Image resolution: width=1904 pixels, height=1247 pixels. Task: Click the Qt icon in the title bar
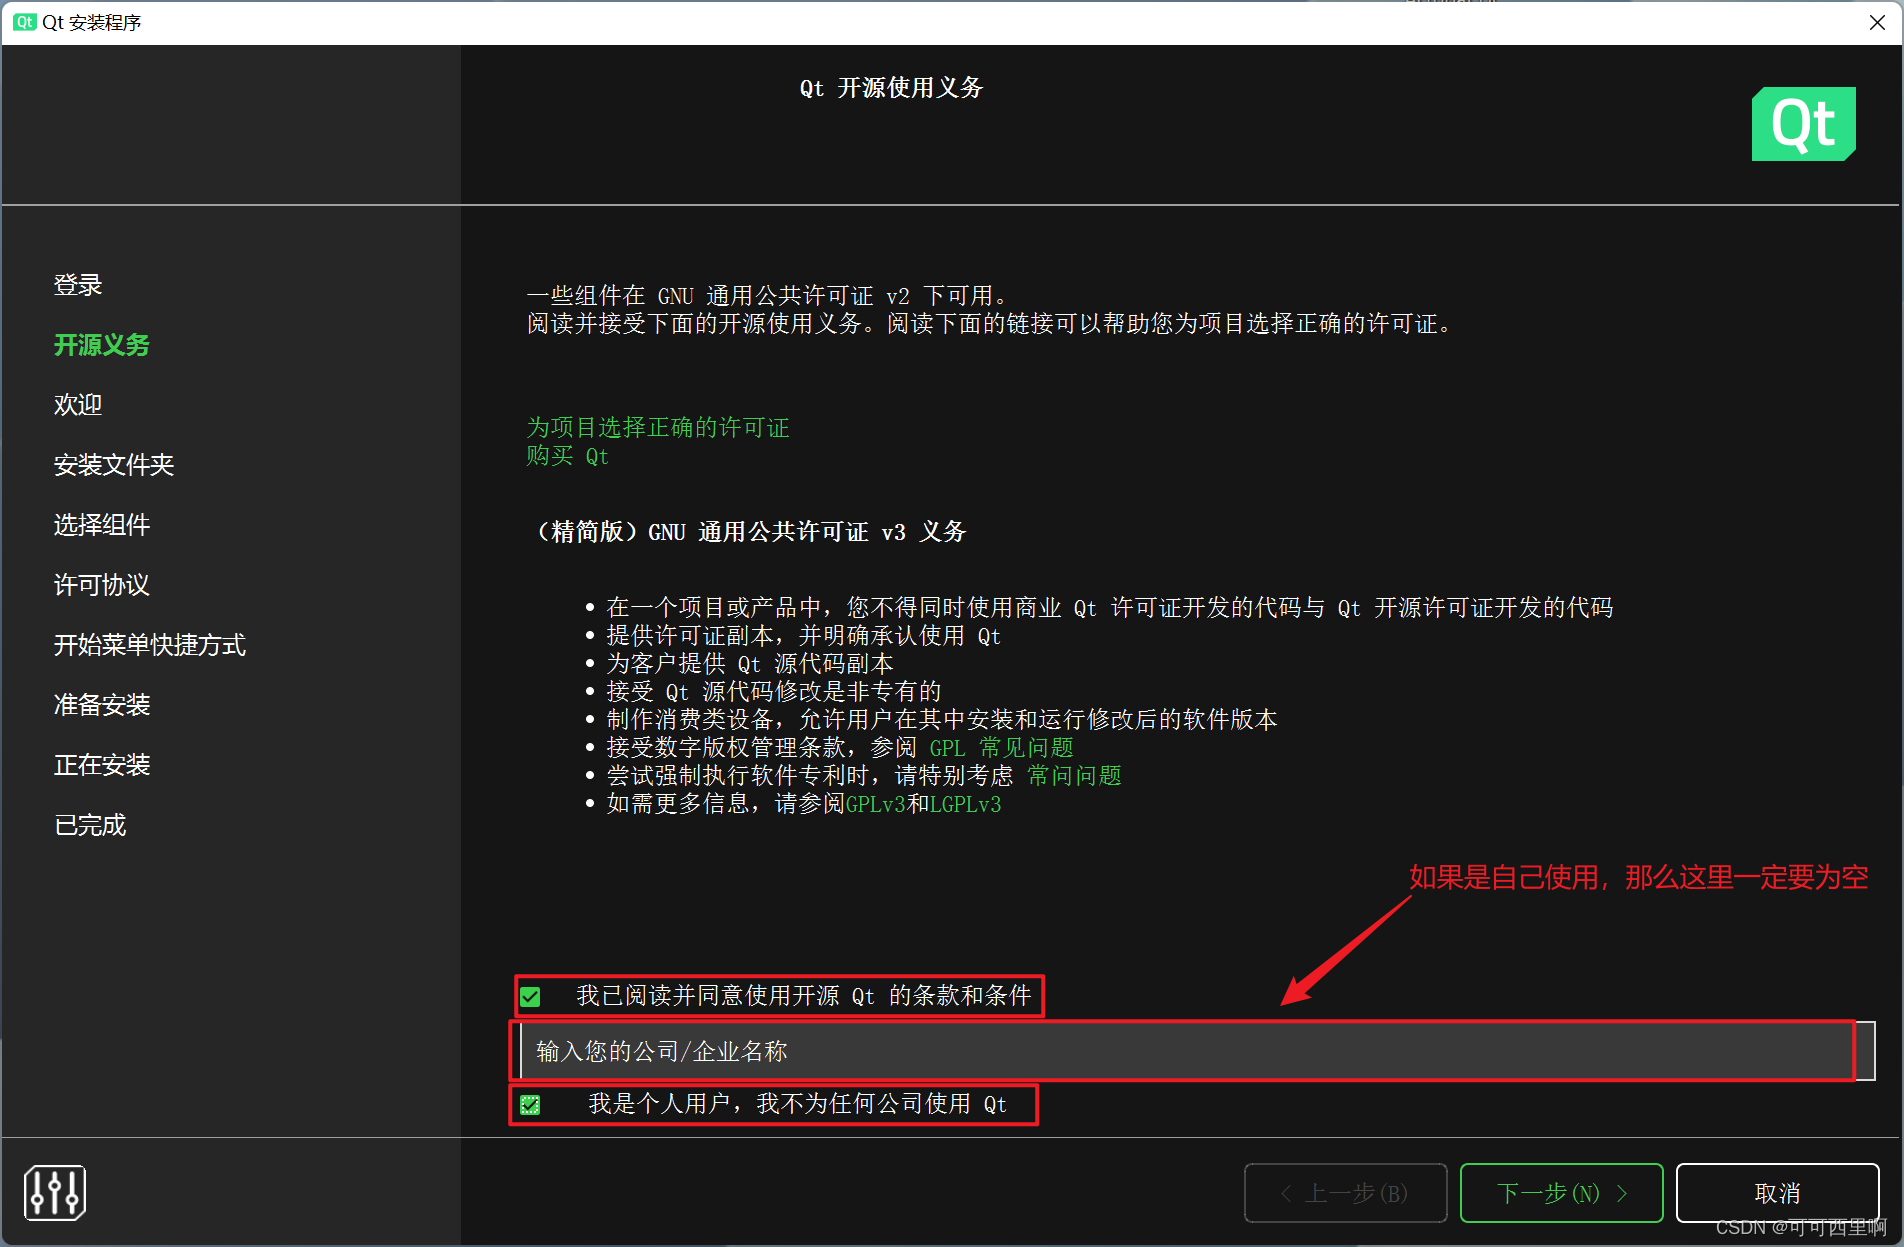(25, 22)
